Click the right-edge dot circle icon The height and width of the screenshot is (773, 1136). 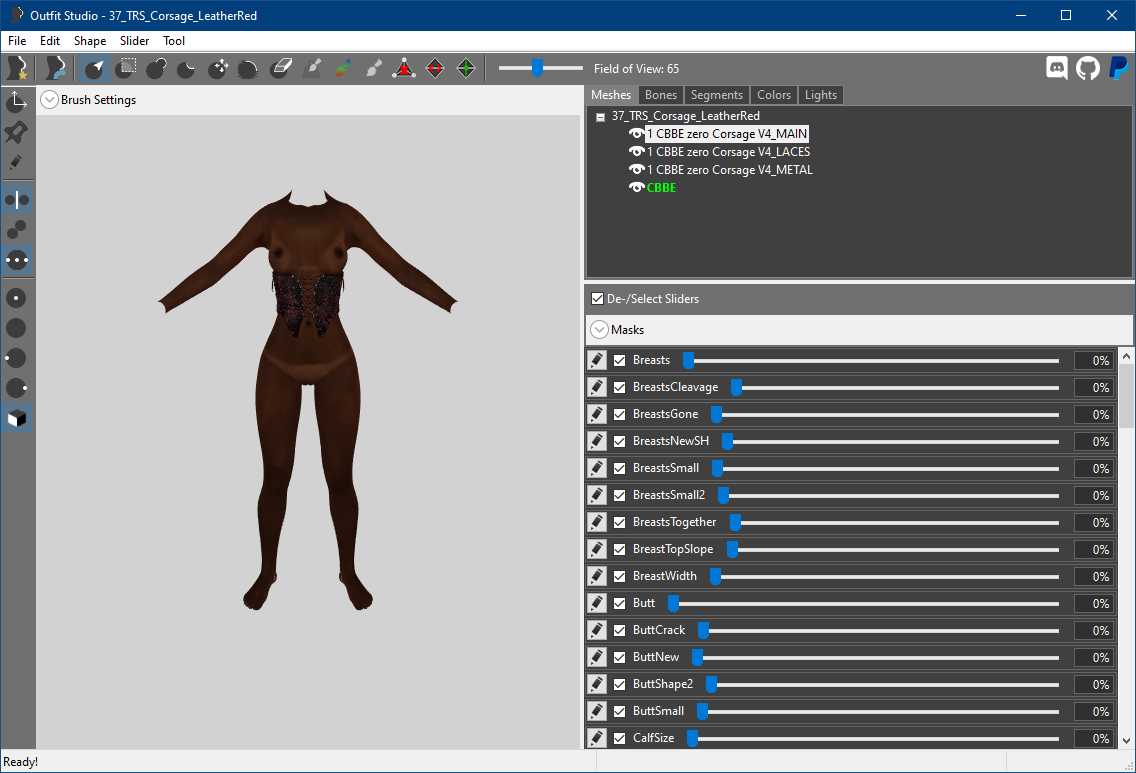click(x=17, y=388)
